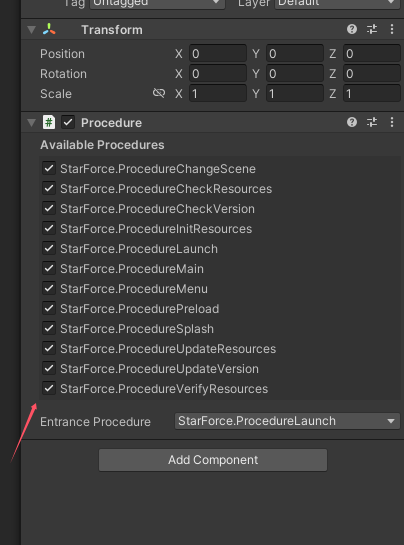The image size is (404, 545).
Task: Open Transform component three-dot menu
Action: pyautogui.click(x=392, y=29)
